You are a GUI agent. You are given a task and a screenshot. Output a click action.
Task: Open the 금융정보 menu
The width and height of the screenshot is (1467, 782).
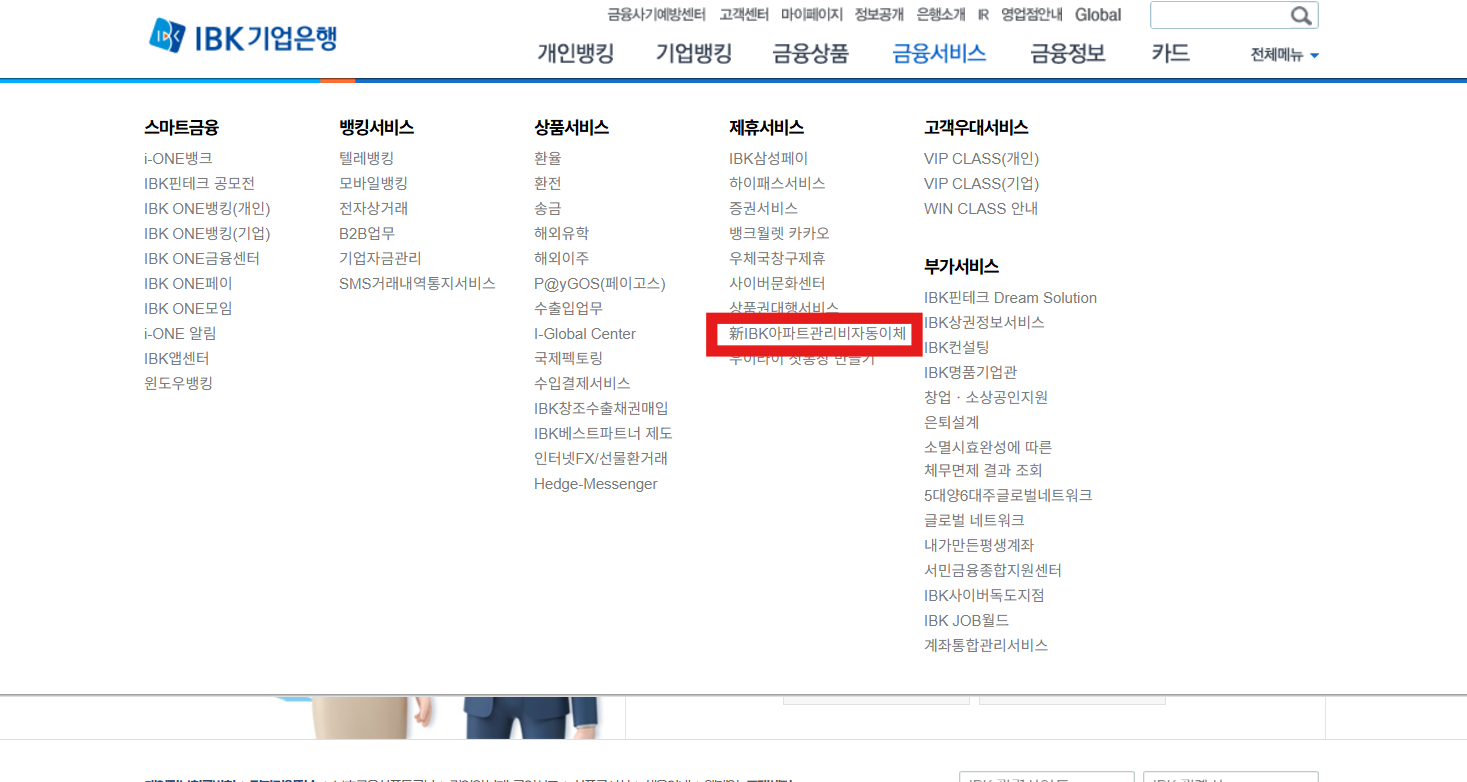[1068, 53]
